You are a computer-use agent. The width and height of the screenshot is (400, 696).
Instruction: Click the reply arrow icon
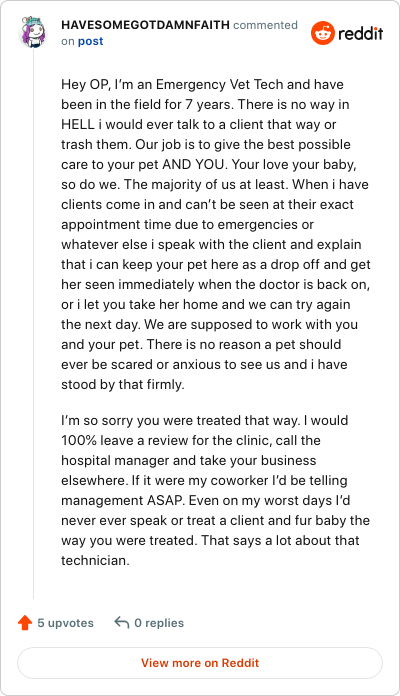click(122, 622)
